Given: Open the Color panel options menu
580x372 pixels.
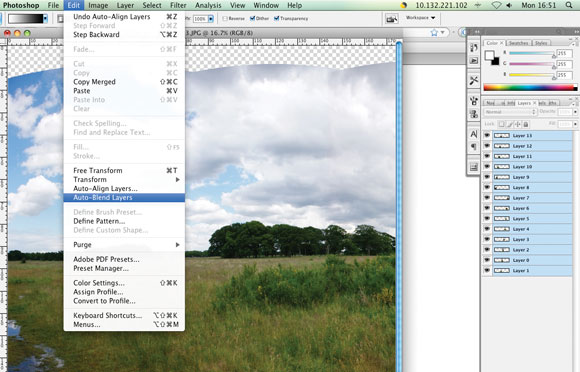Looking at the screenshot, I should click(x=574, y=43).
